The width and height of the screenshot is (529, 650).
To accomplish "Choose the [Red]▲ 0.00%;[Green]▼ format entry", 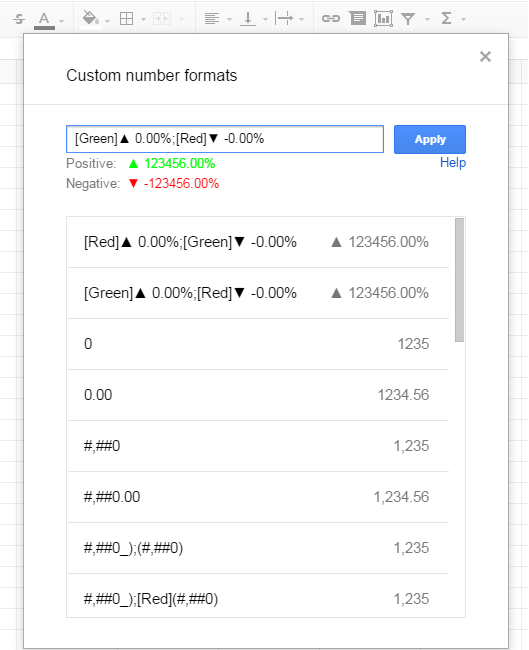I will pyautogui.click(x=258, y=242).
